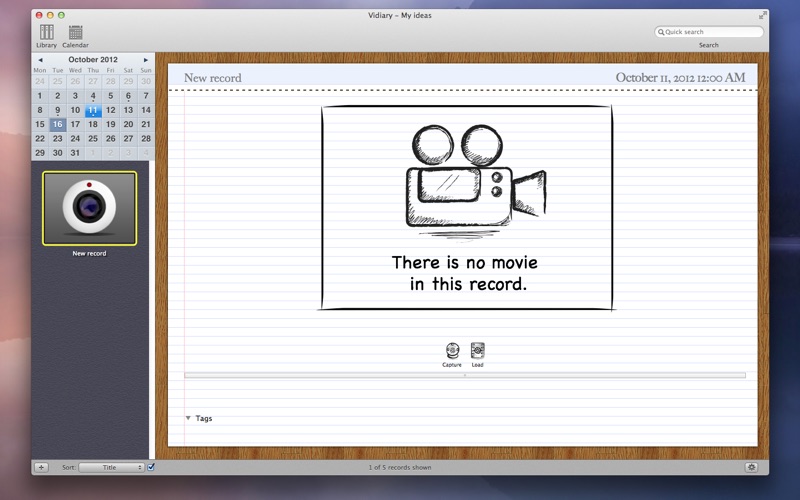
Task: Click the splitter handle below Capture and Load
Action: [x=465, y=375]
